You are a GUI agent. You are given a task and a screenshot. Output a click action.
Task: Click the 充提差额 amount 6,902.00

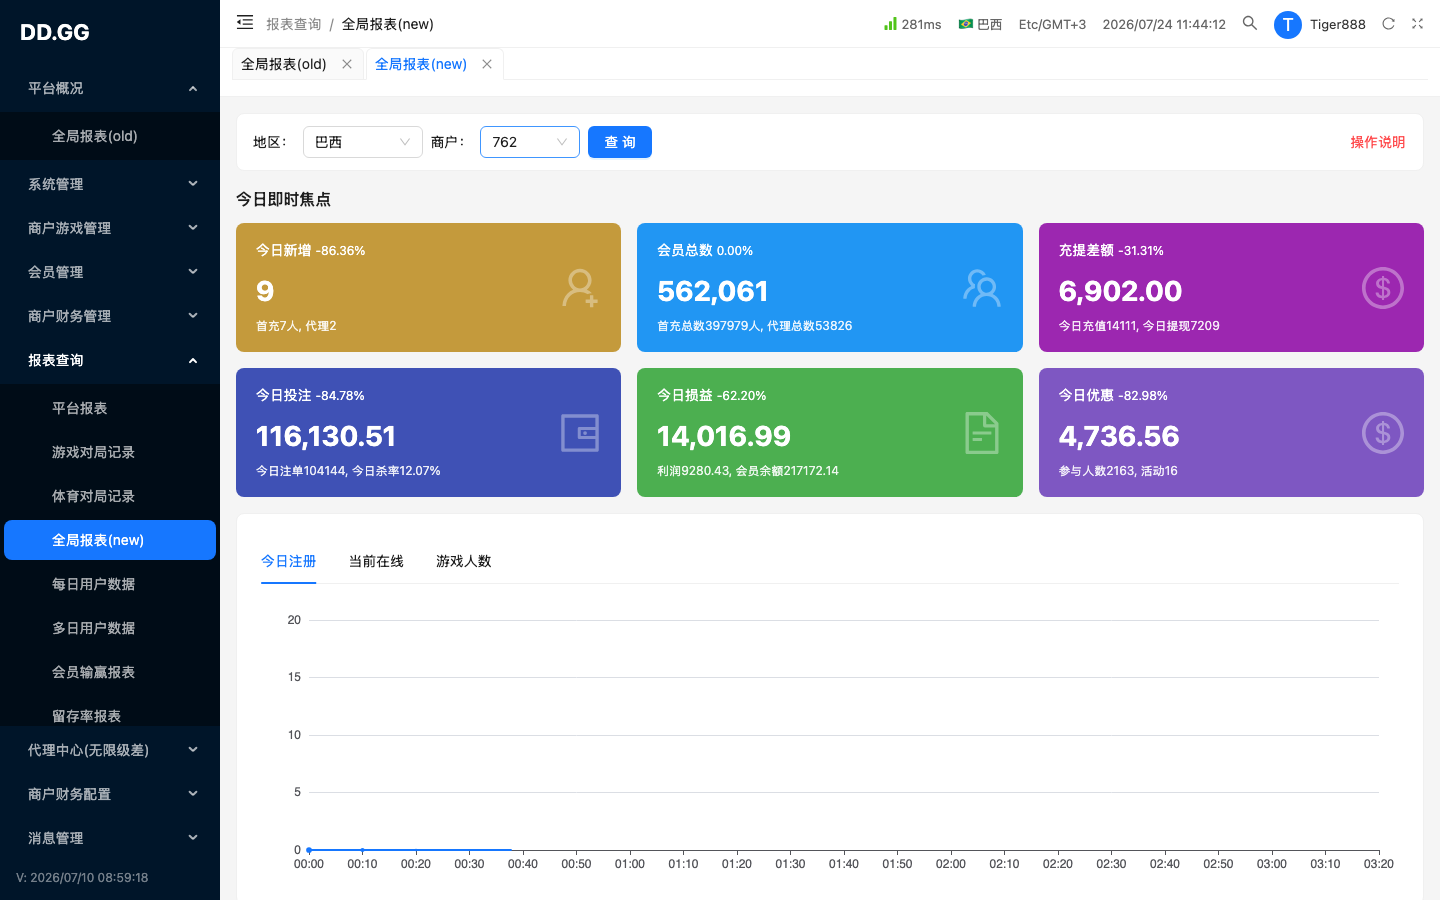(1120, 291)
